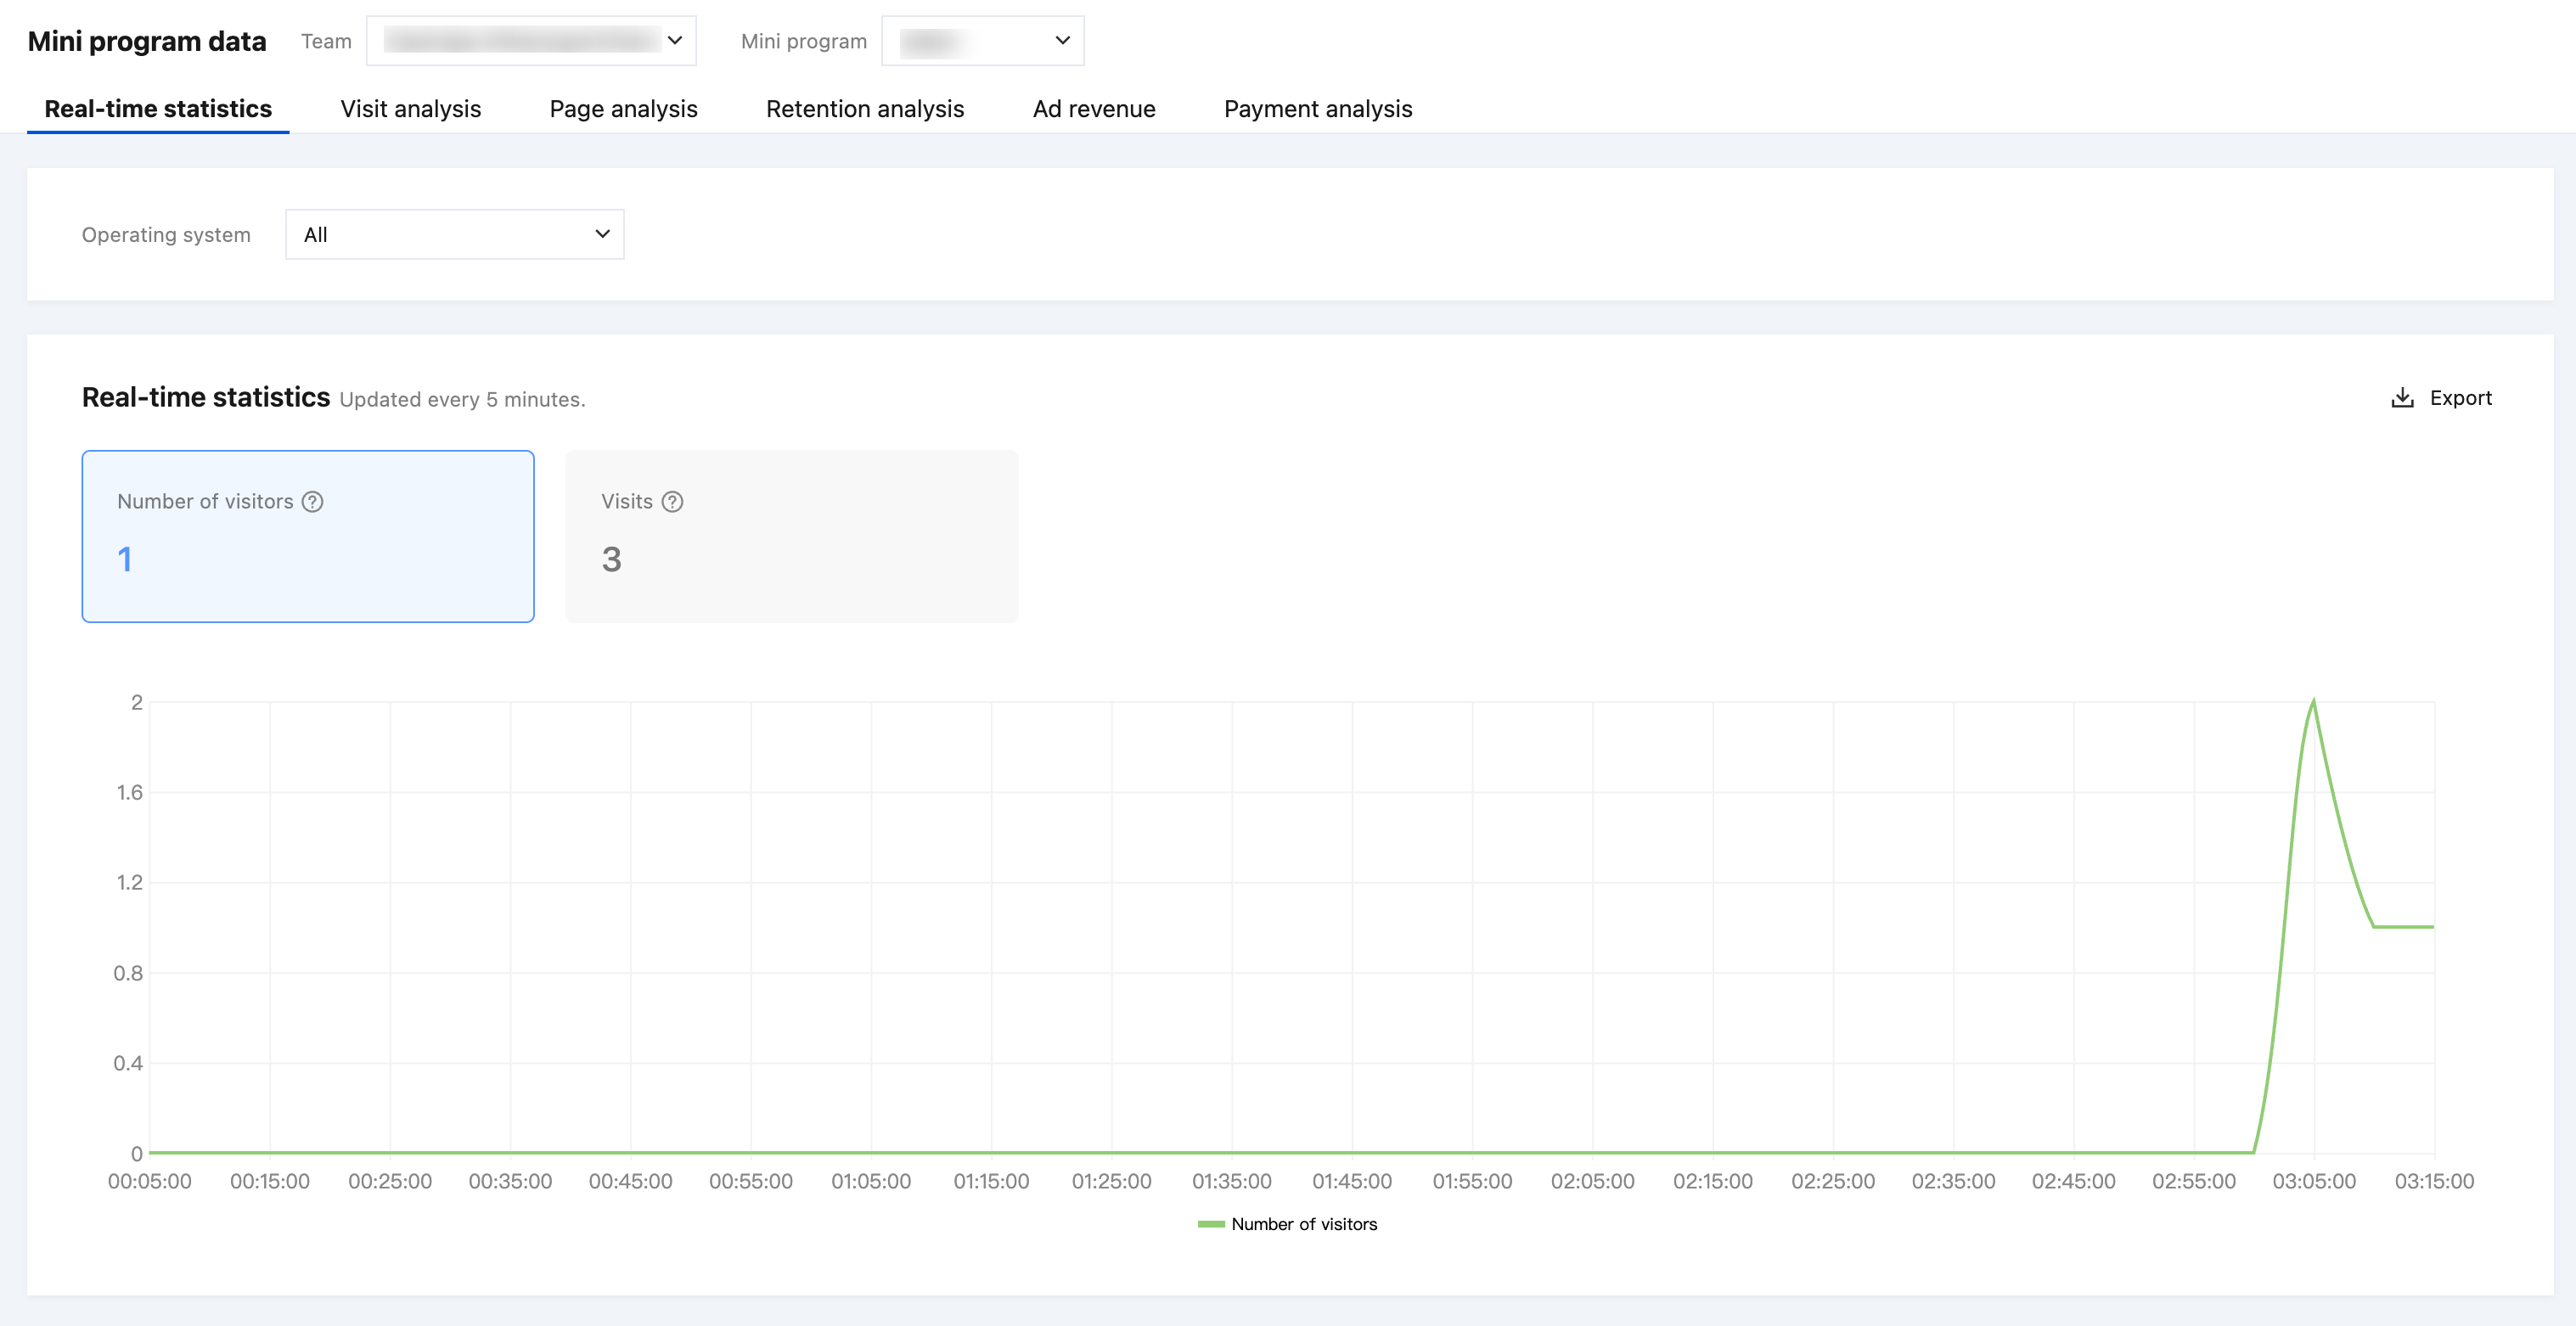
Task: Toggle the green Number of visitors legend
Action: 1288,1224
